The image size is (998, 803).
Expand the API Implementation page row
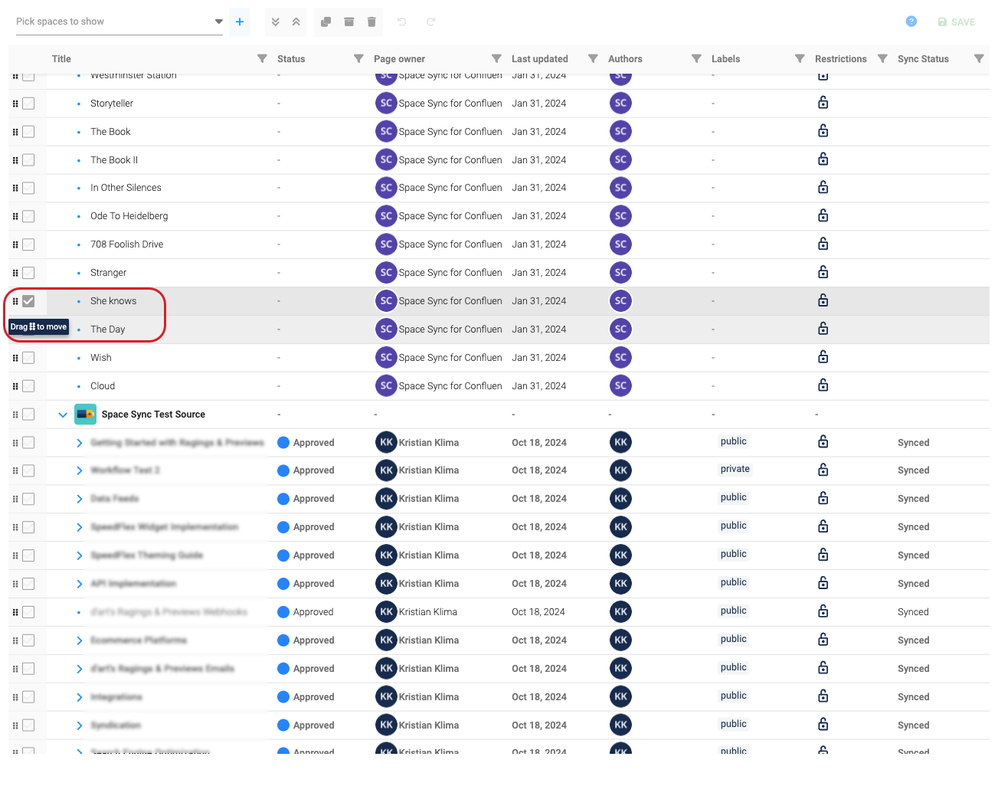coord(79,584)
